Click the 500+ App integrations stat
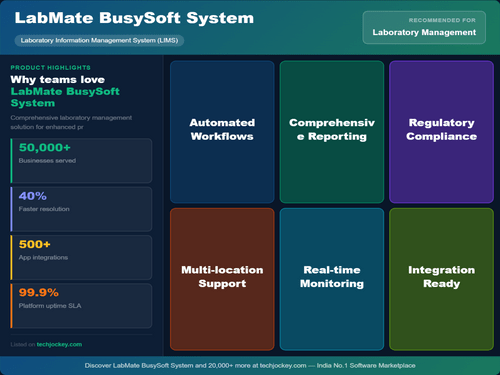Viewport: 500px width, 375px height. pos(81,257)
